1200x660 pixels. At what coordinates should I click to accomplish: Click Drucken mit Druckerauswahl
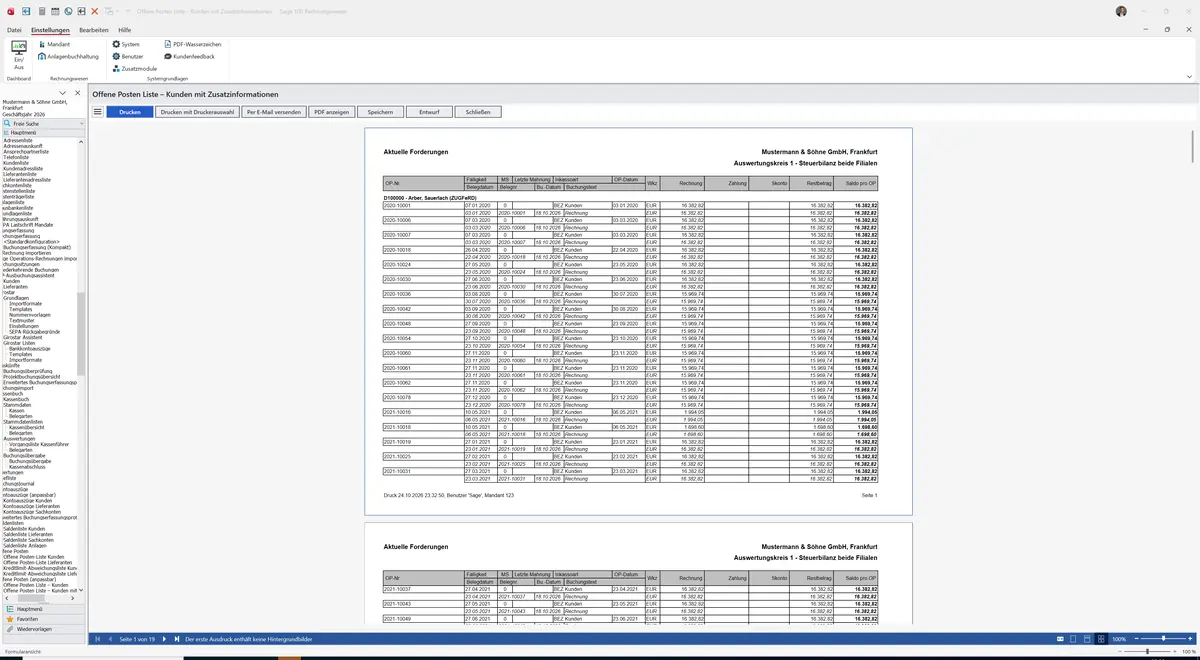pos(198,112)
